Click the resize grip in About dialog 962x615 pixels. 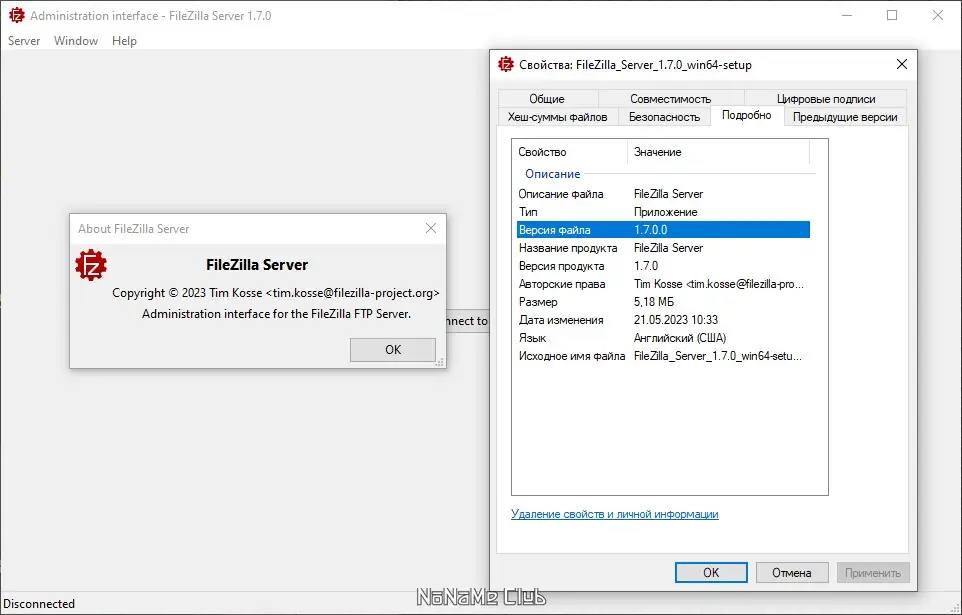point(440,362)
